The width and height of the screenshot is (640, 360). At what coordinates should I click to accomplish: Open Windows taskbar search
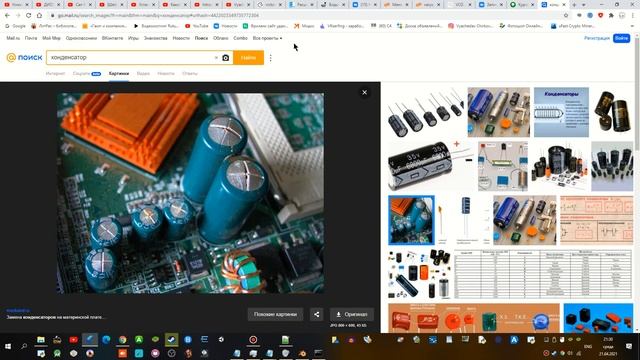24,346
